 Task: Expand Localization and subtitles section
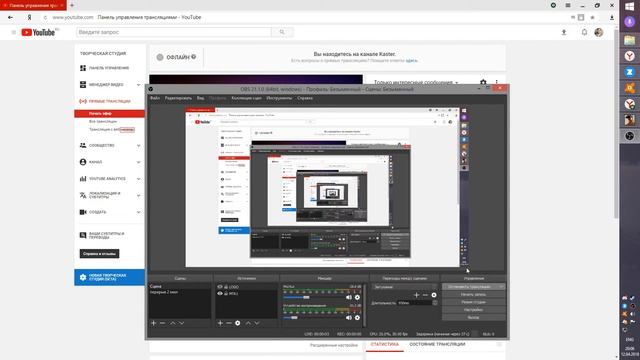pyautogui.click(x=138, y=196)
